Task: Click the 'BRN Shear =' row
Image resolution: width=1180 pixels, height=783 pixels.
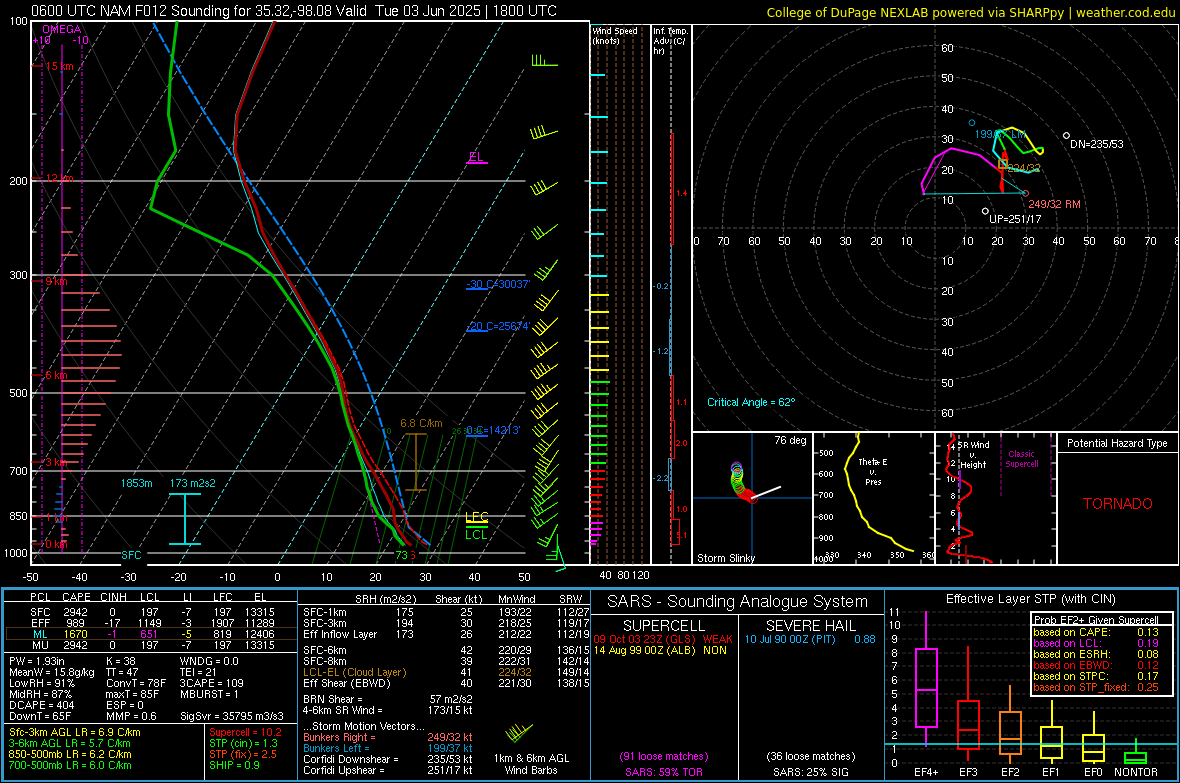Action: [x=388, y=699]
